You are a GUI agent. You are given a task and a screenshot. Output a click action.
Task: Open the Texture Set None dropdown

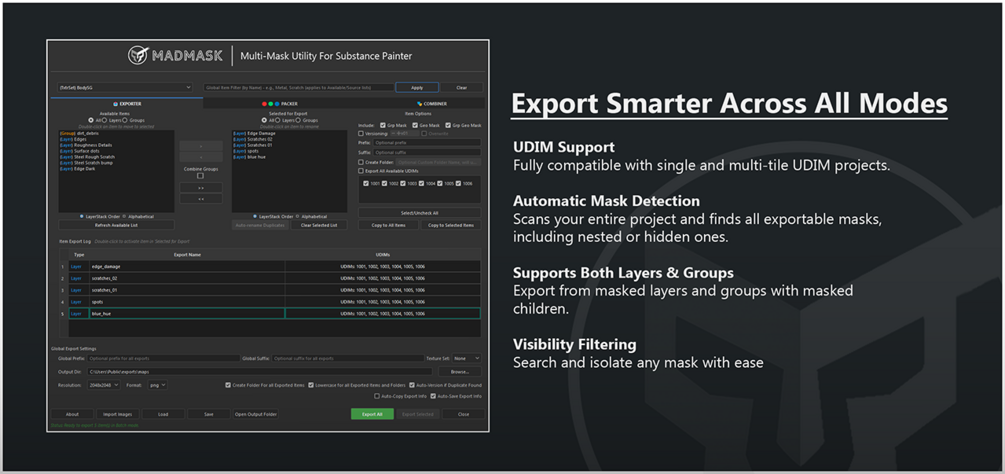(467, 359)
